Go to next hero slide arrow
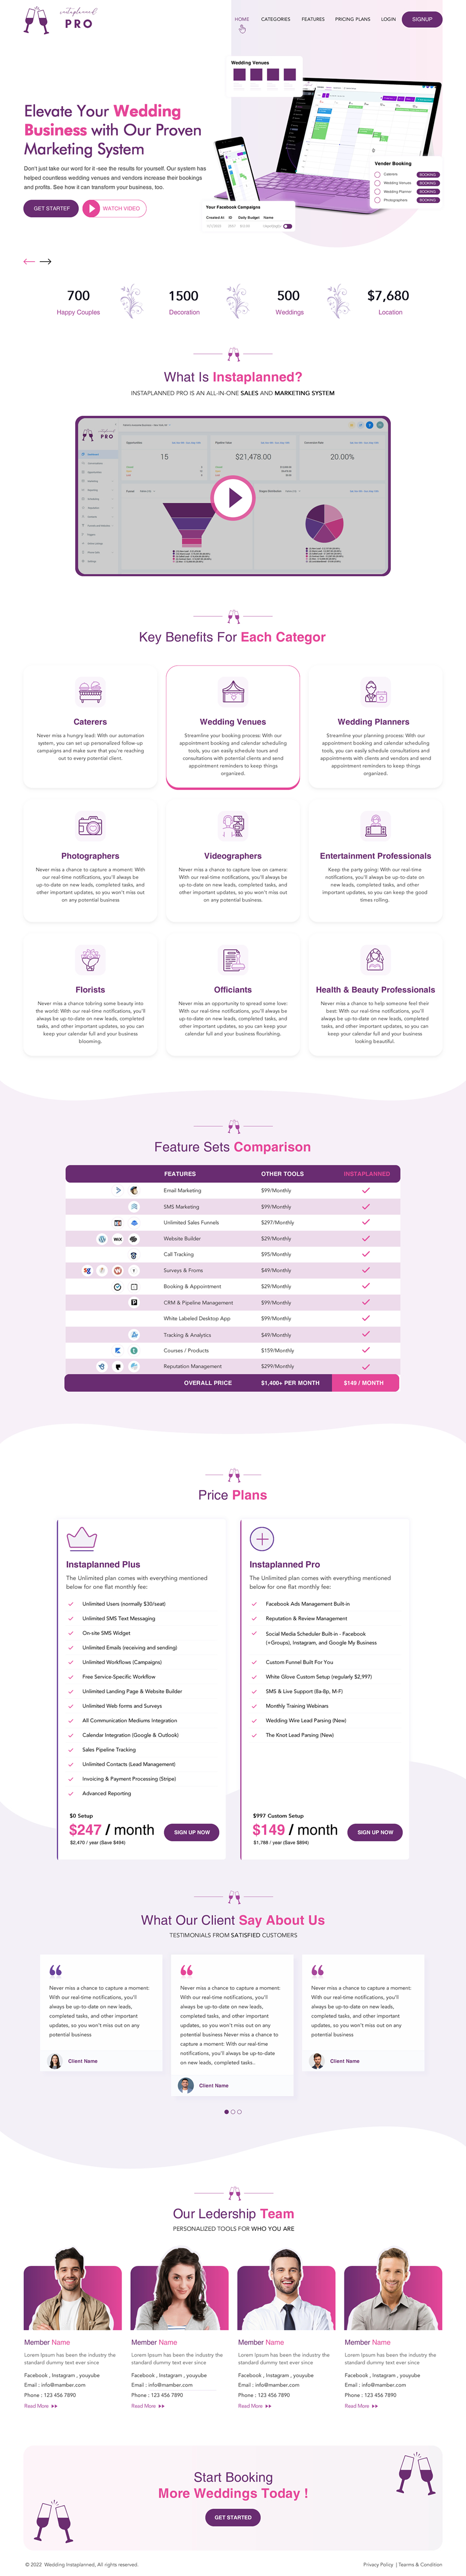The height and width of the screenshot is (2576, 466). 45,261
